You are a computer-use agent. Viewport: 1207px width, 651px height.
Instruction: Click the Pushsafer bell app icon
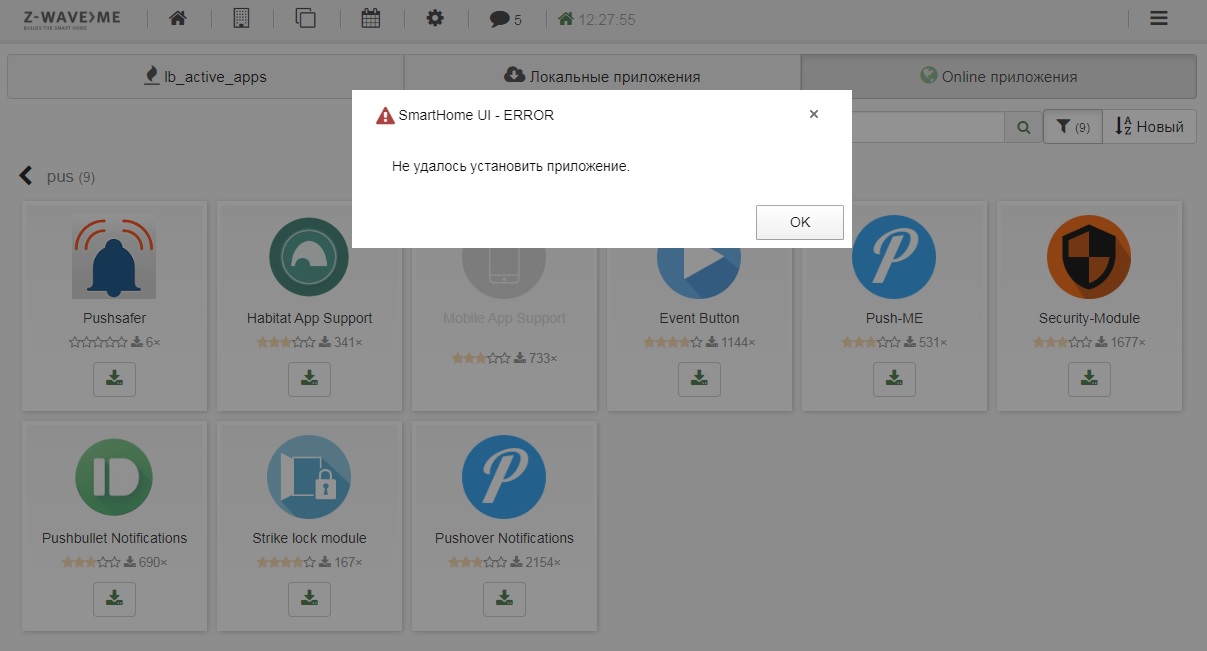[114, 258]
